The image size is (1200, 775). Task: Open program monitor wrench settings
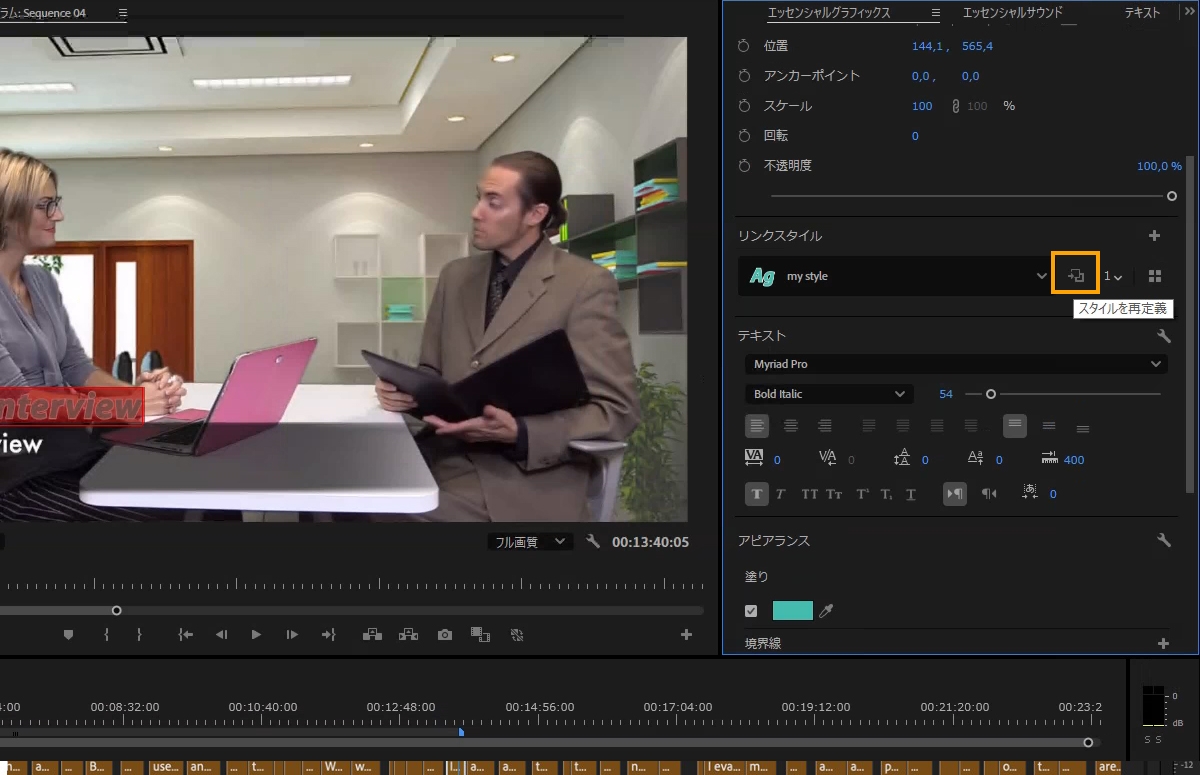click(593, 541)
